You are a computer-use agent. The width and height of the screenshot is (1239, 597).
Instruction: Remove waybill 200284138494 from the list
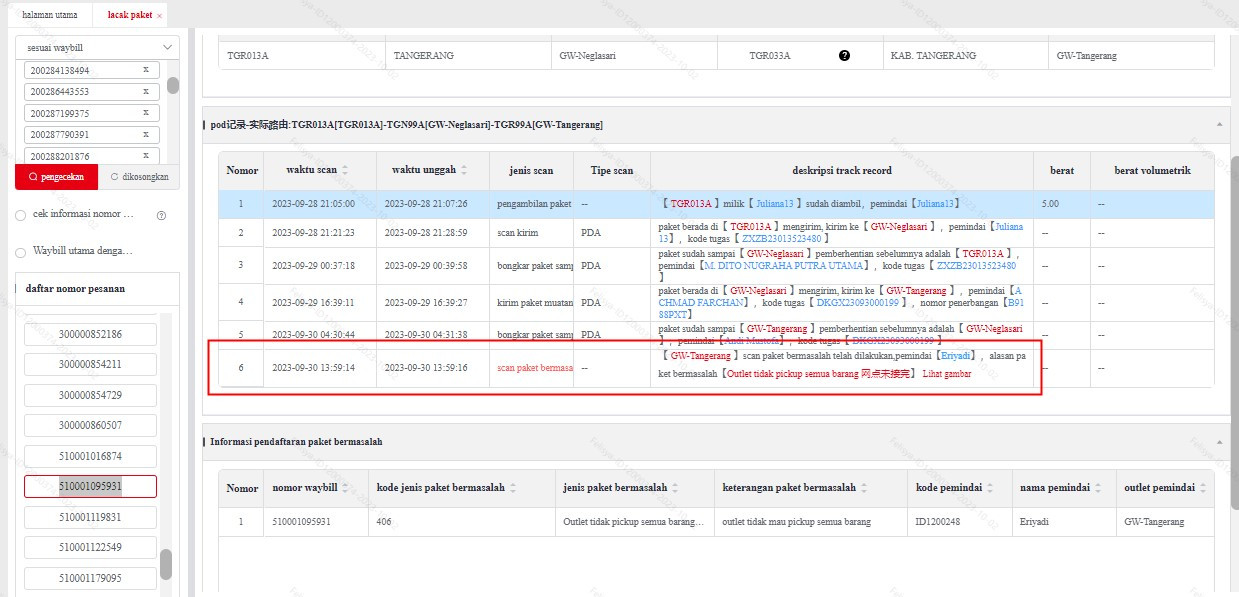pyautogui.click(x=145, y=70)
